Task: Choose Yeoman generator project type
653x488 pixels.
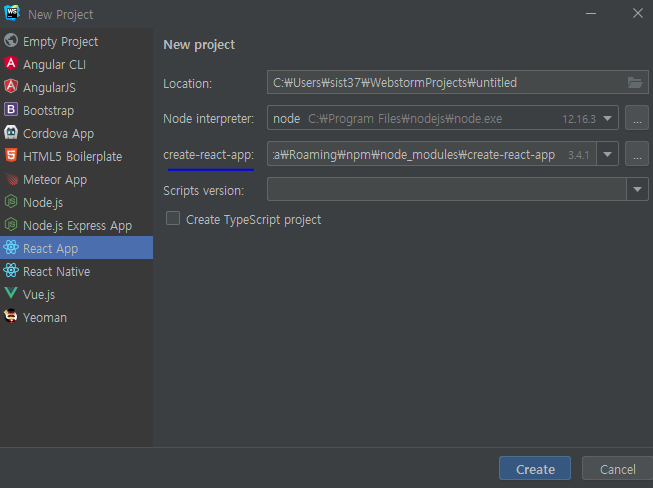Action: (77, 317)
